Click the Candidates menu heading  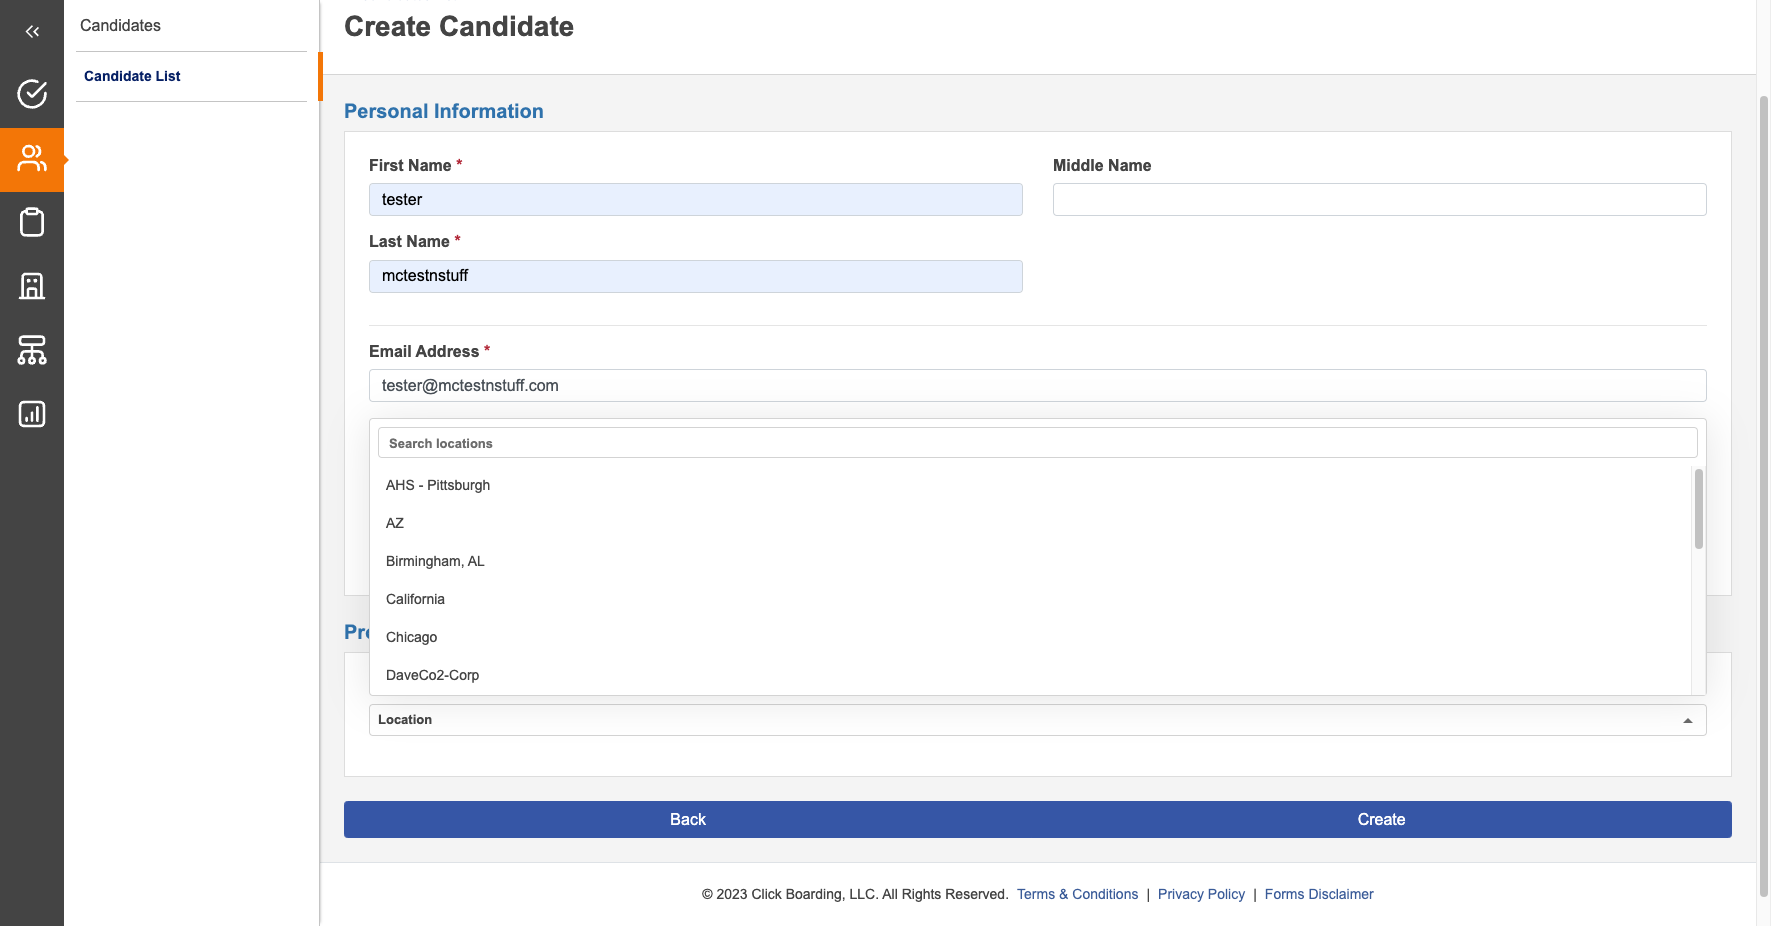point(120,26)
